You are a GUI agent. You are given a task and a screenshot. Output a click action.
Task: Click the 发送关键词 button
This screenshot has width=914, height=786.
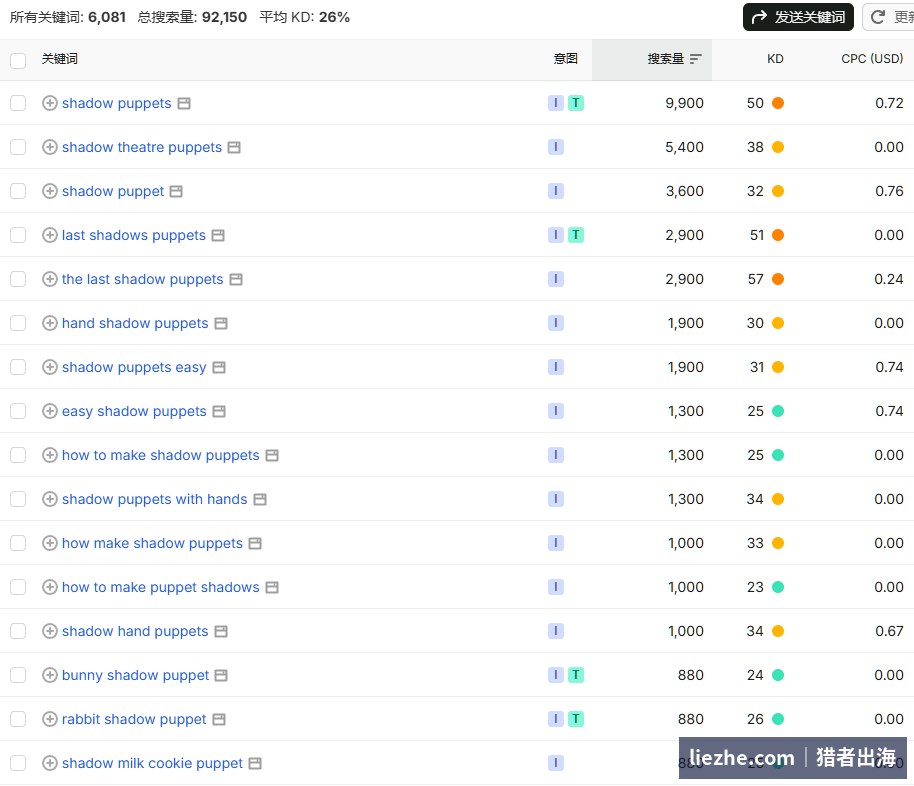(798, 17)
